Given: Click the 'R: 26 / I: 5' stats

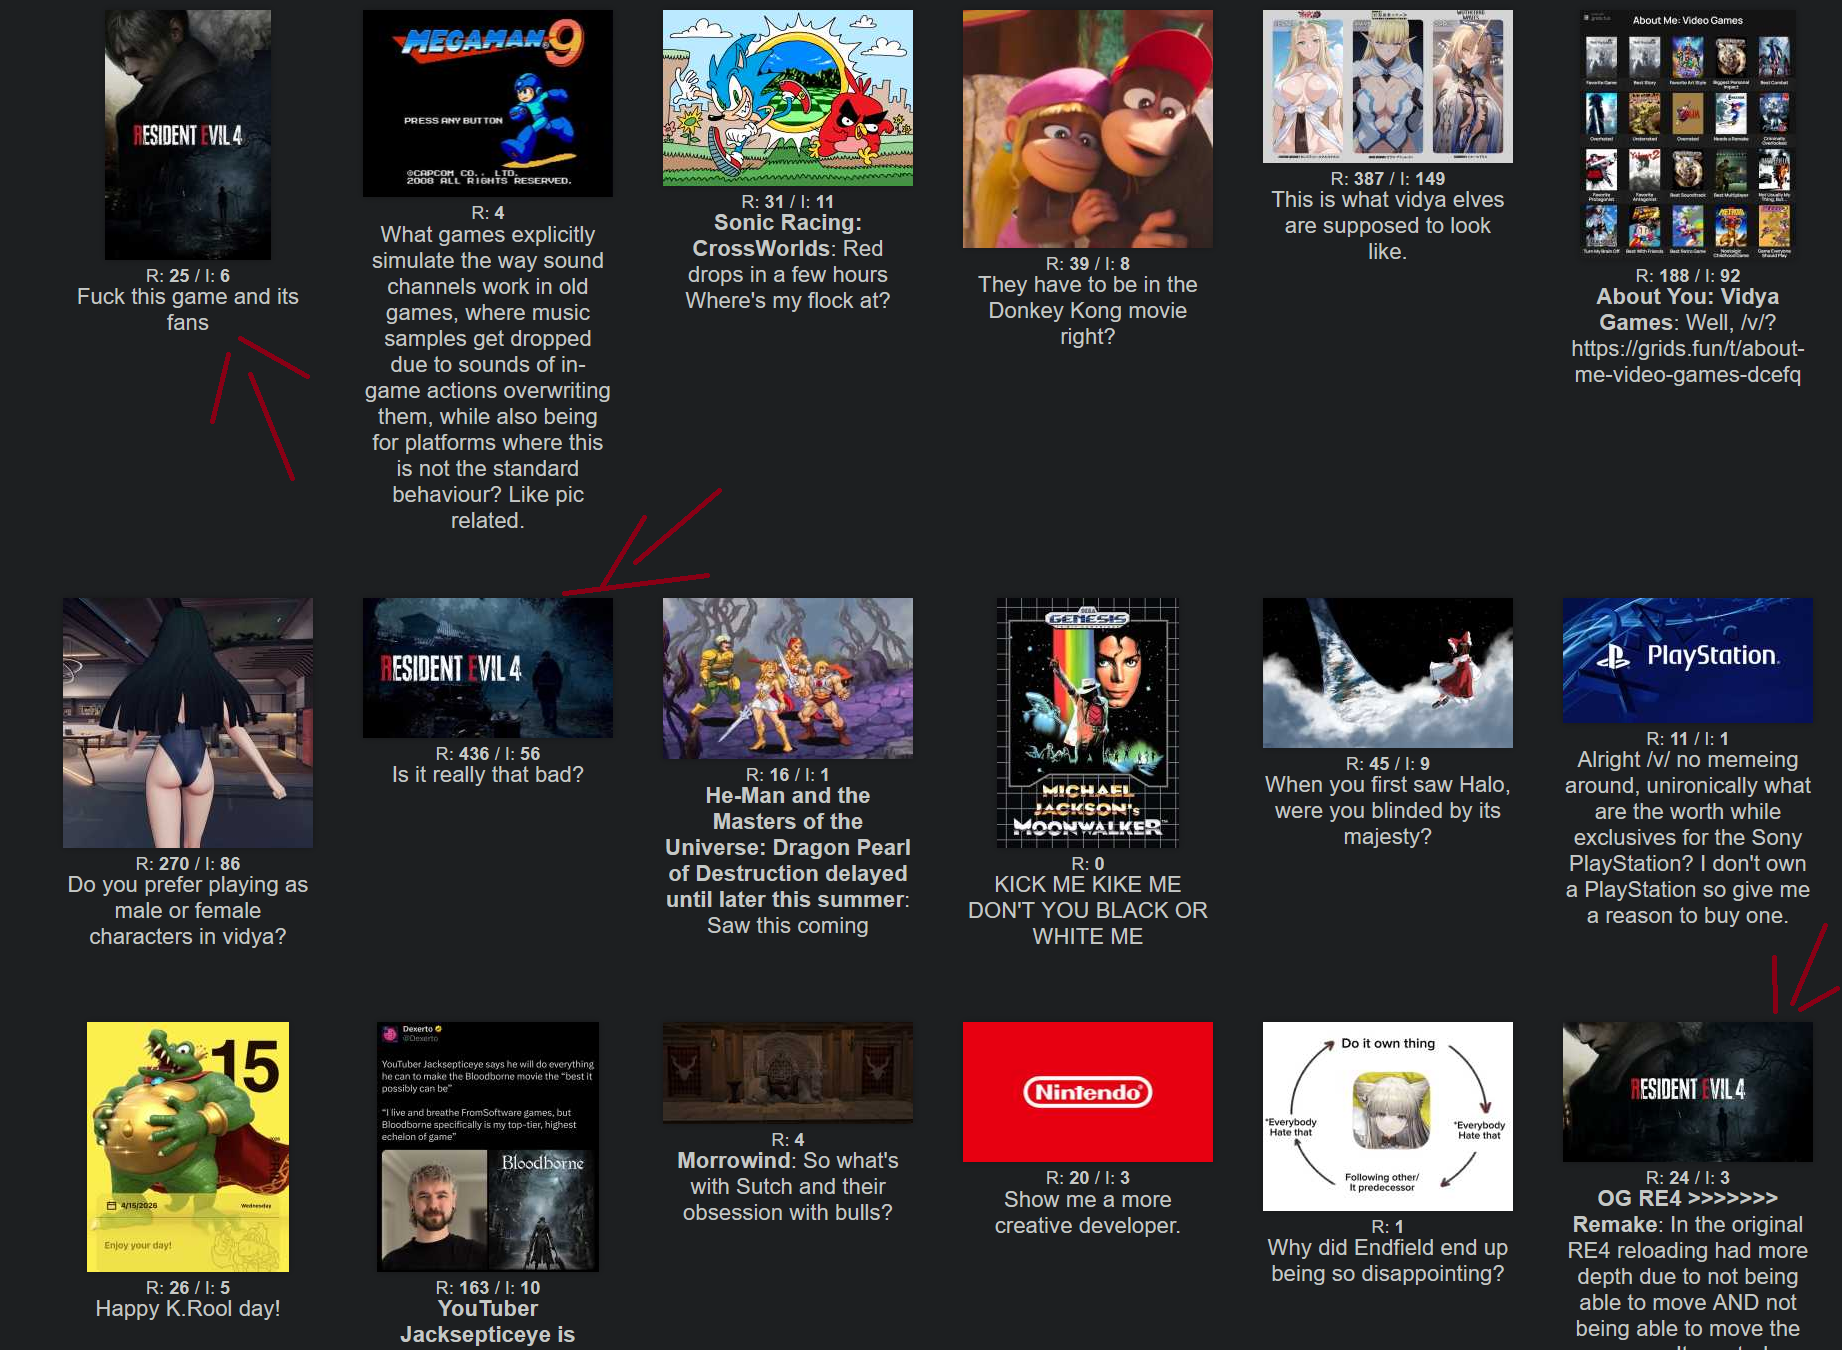Looking at the screenshot, I should 188,1288.
